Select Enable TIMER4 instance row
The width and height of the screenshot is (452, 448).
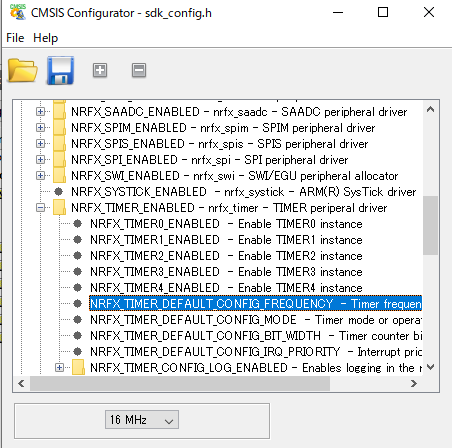click(x=226, y=288)
